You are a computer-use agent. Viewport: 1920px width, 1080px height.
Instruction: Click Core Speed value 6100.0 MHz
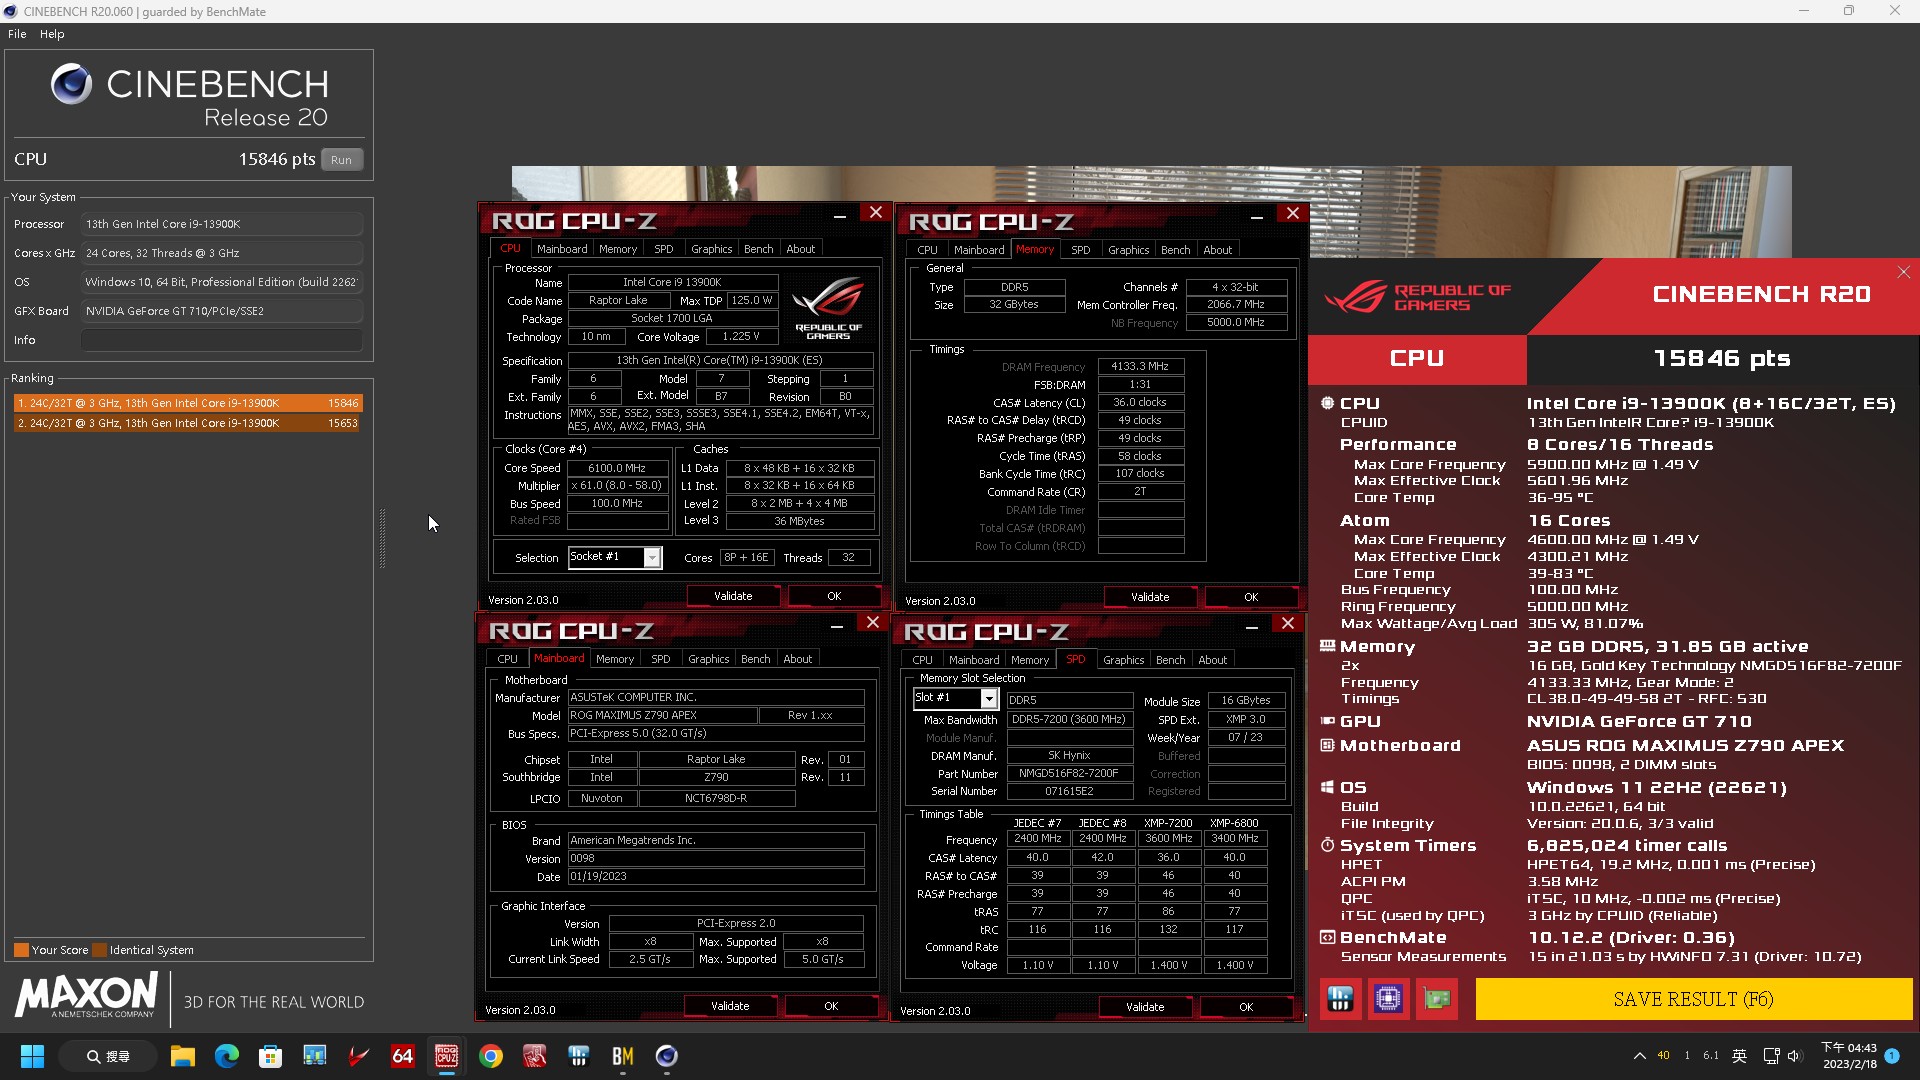[x=617, y=468]
